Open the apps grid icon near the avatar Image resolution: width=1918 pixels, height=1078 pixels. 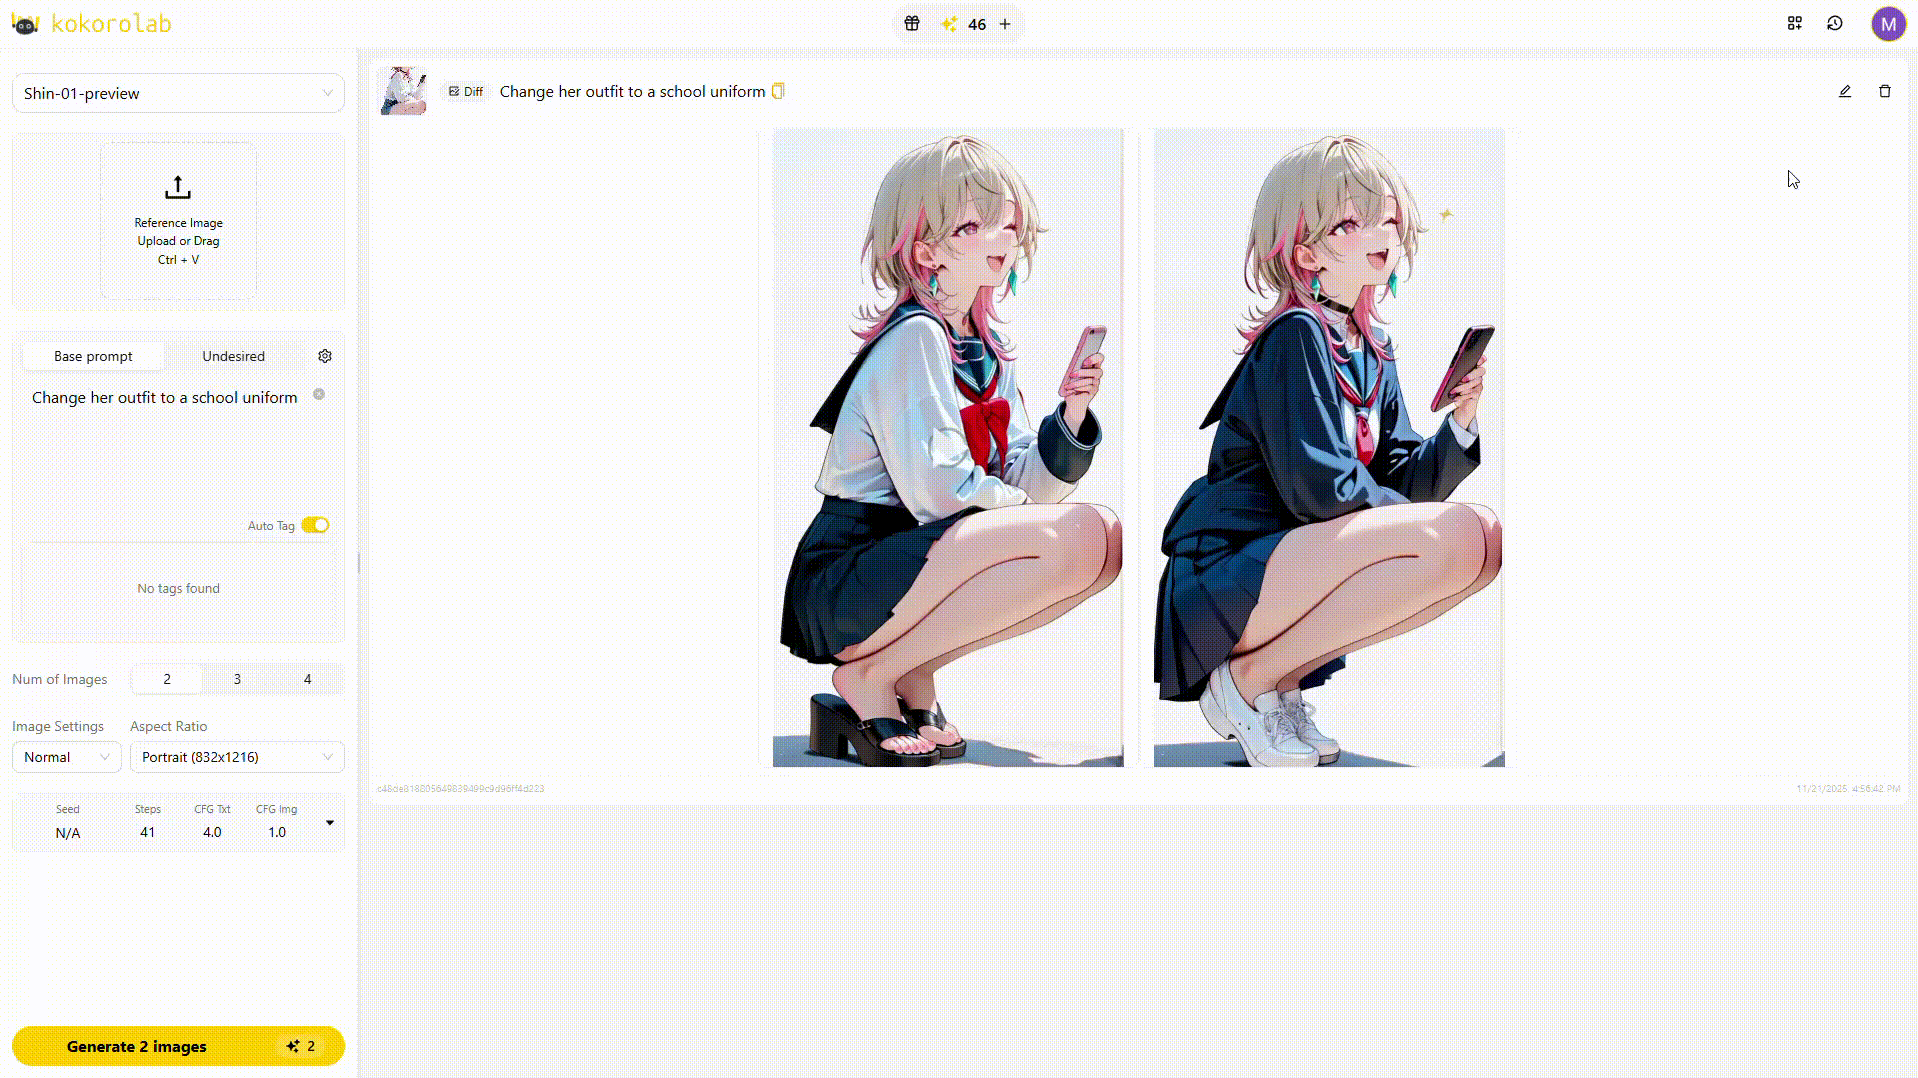pos(1793,22)
